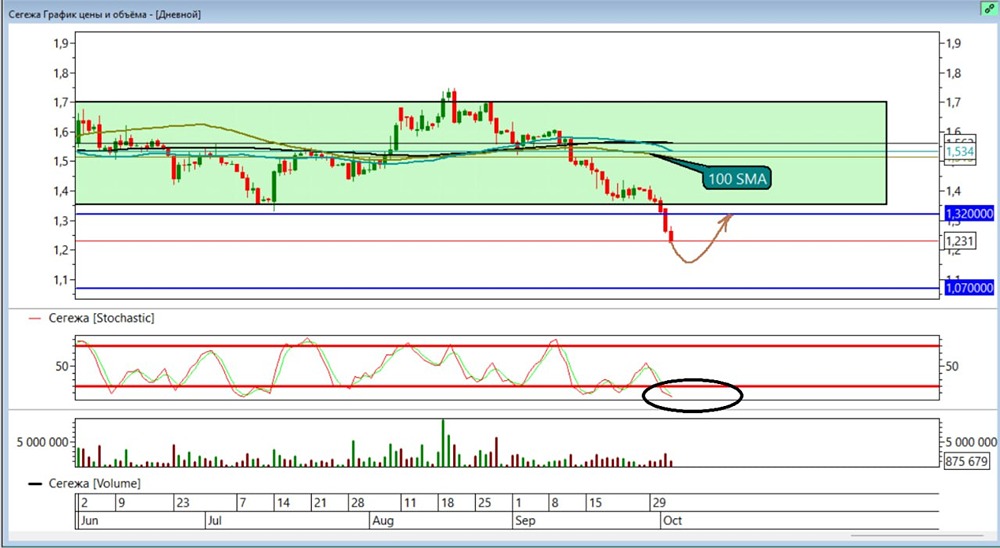Click the teal 1,534 moving average value
The image size is (1000, 548).
click(x=959, y=152)
